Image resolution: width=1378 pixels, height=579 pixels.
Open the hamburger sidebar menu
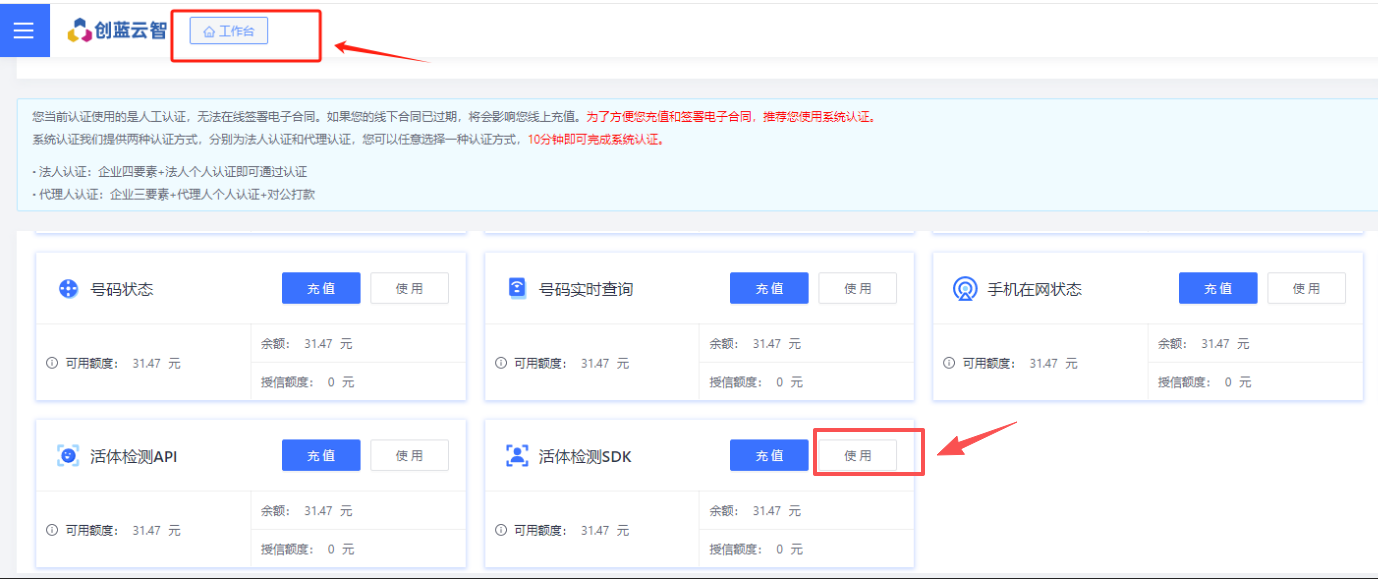tap(23, 30)
